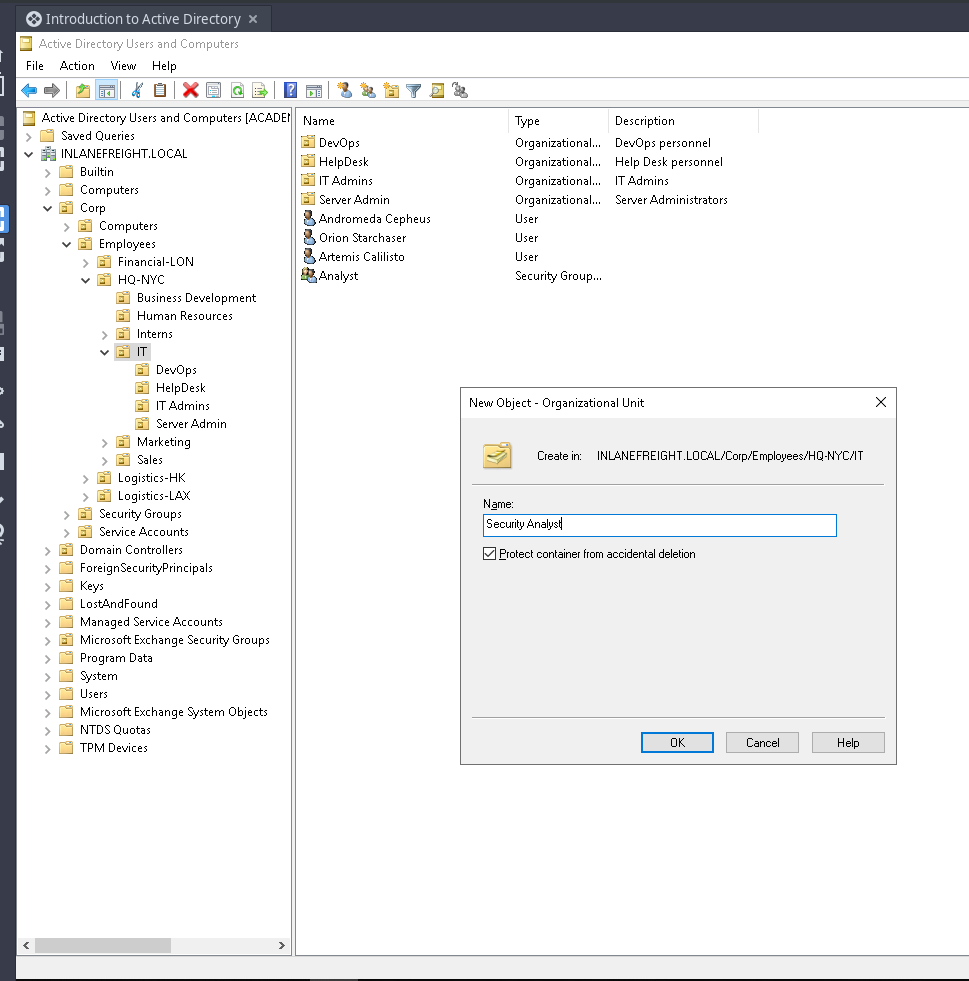Click the Back arrow toolbar icon
Viewport: 969px width, 981px height.
pos(29,91)
